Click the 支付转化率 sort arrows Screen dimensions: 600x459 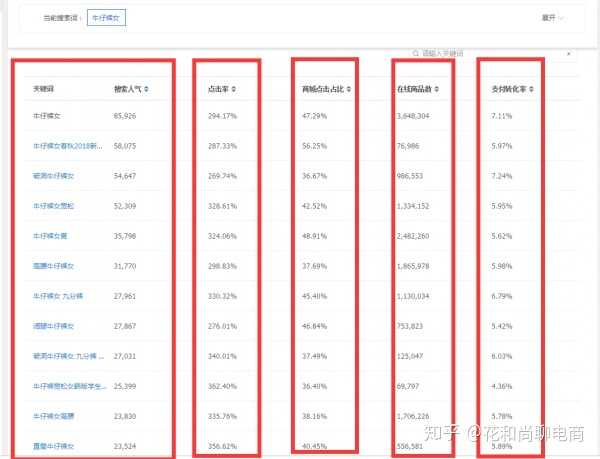pos(531,89)
